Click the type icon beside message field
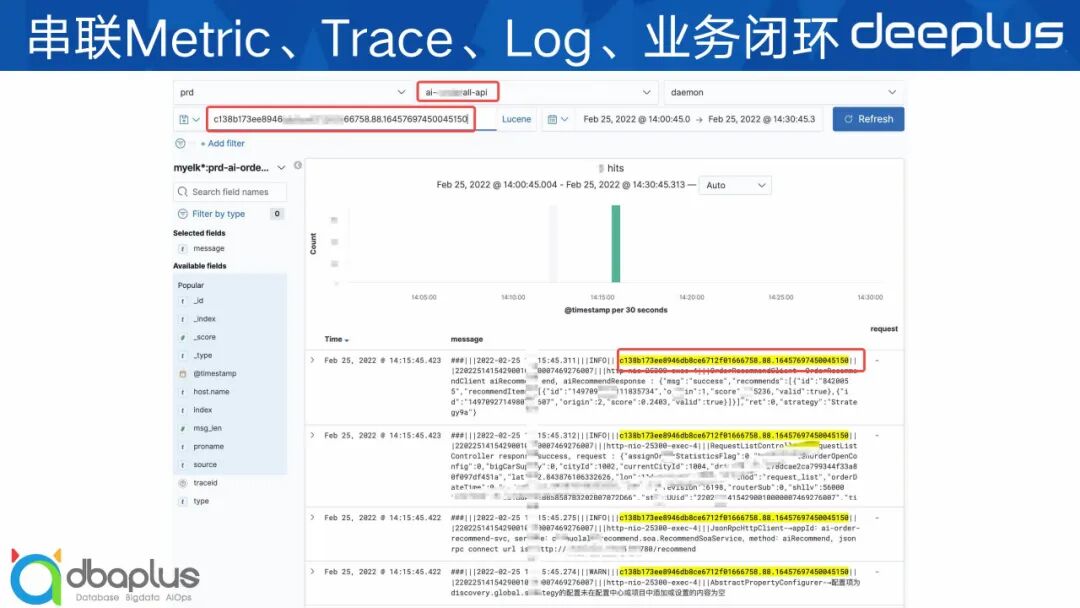 pos(183,249)
